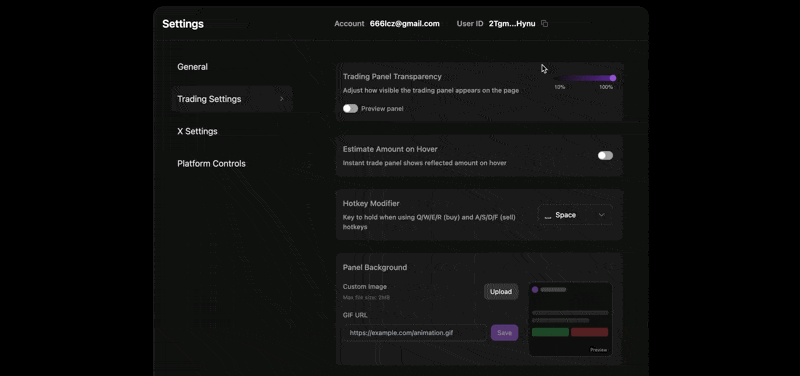800x376 pixels.
Task: Open the General settings section
Action: pos(192,67)
